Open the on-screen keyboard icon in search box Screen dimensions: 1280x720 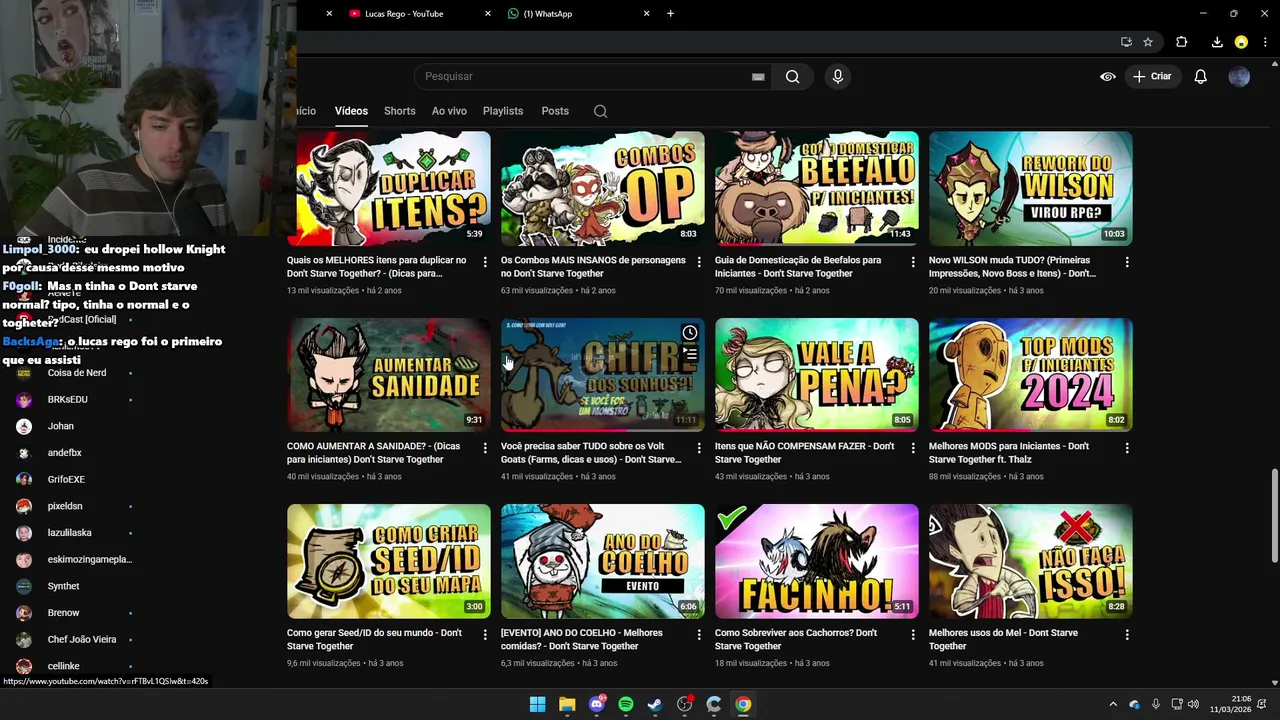(758, 77)
